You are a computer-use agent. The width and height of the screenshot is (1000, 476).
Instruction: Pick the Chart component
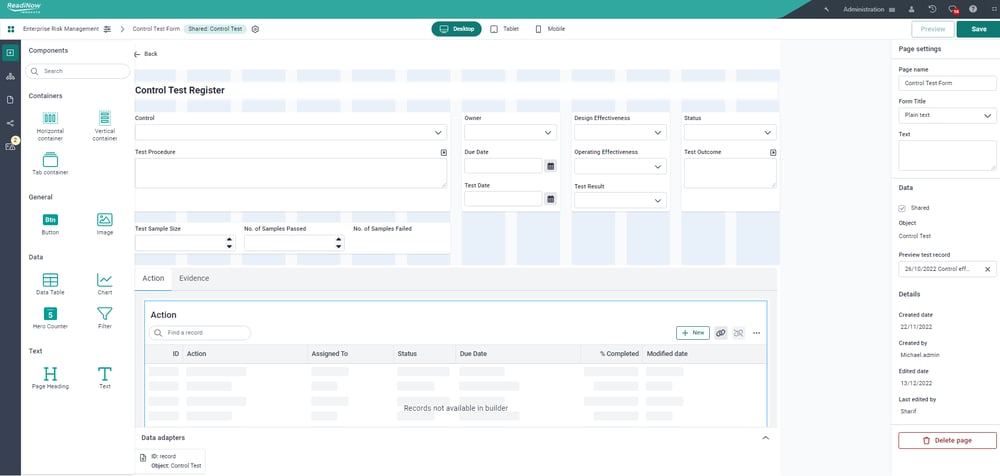(105, 285)
